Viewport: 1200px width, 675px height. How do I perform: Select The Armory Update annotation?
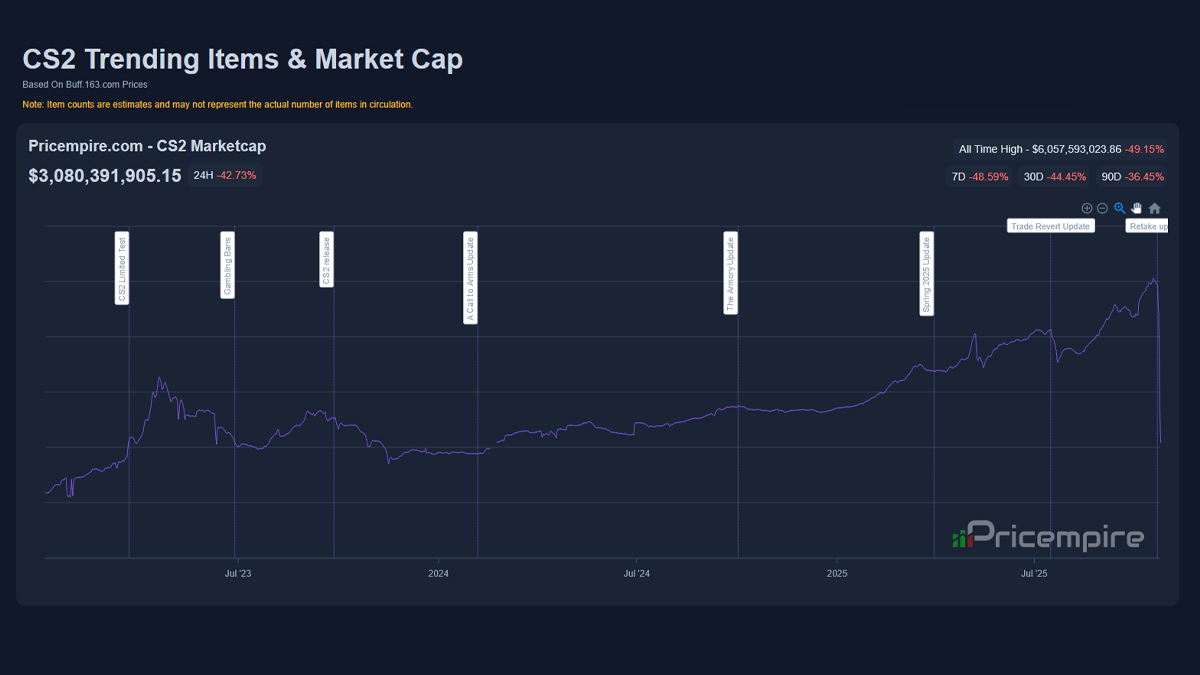point(731,273)
